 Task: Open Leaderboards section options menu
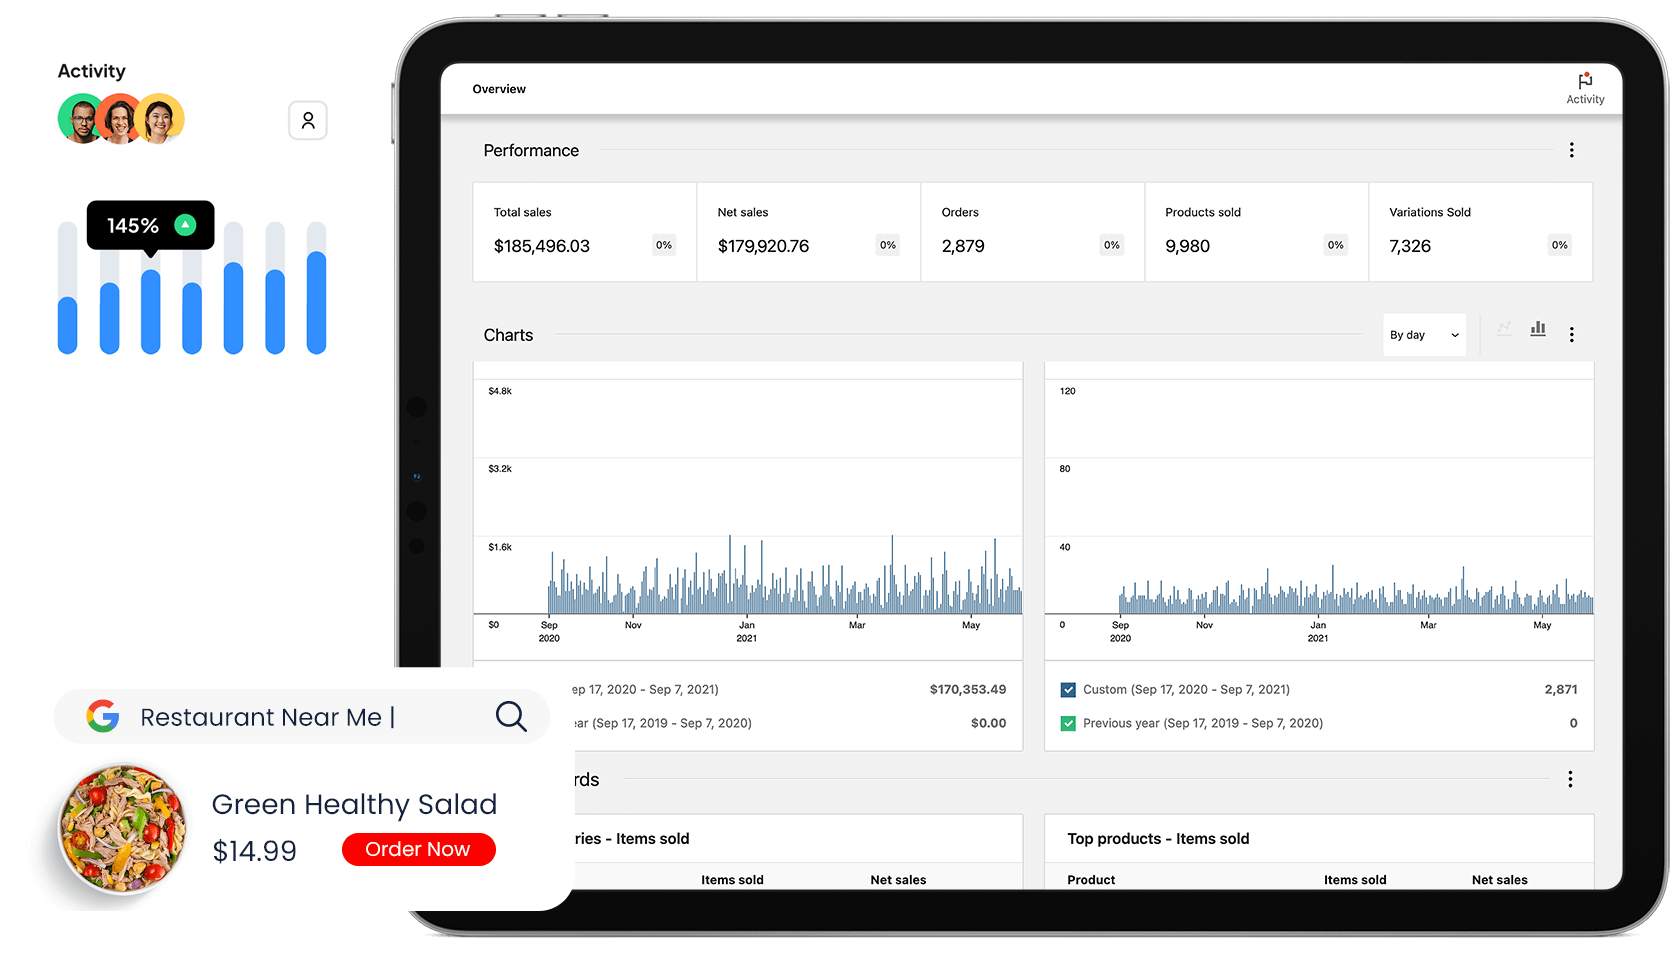coord(1570,779)
